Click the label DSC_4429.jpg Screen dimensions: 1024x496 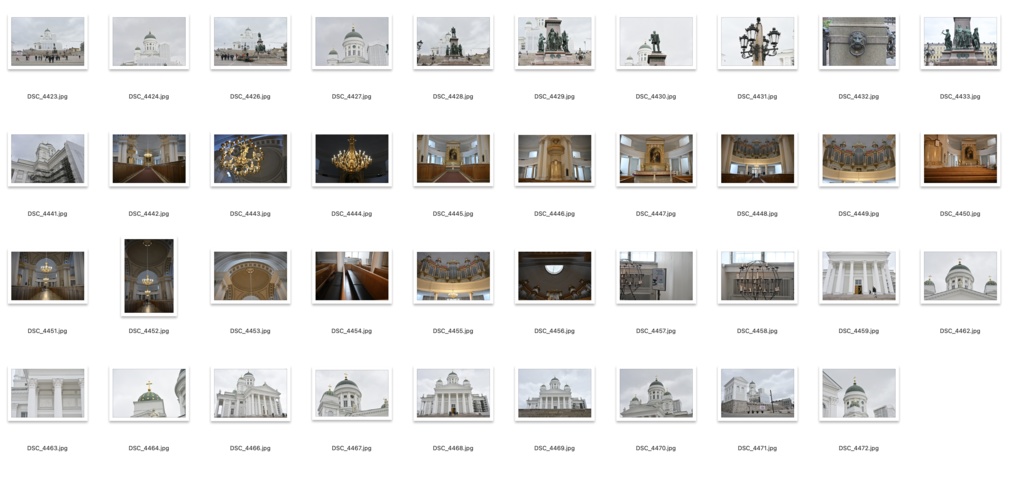(x=554, y=97)
